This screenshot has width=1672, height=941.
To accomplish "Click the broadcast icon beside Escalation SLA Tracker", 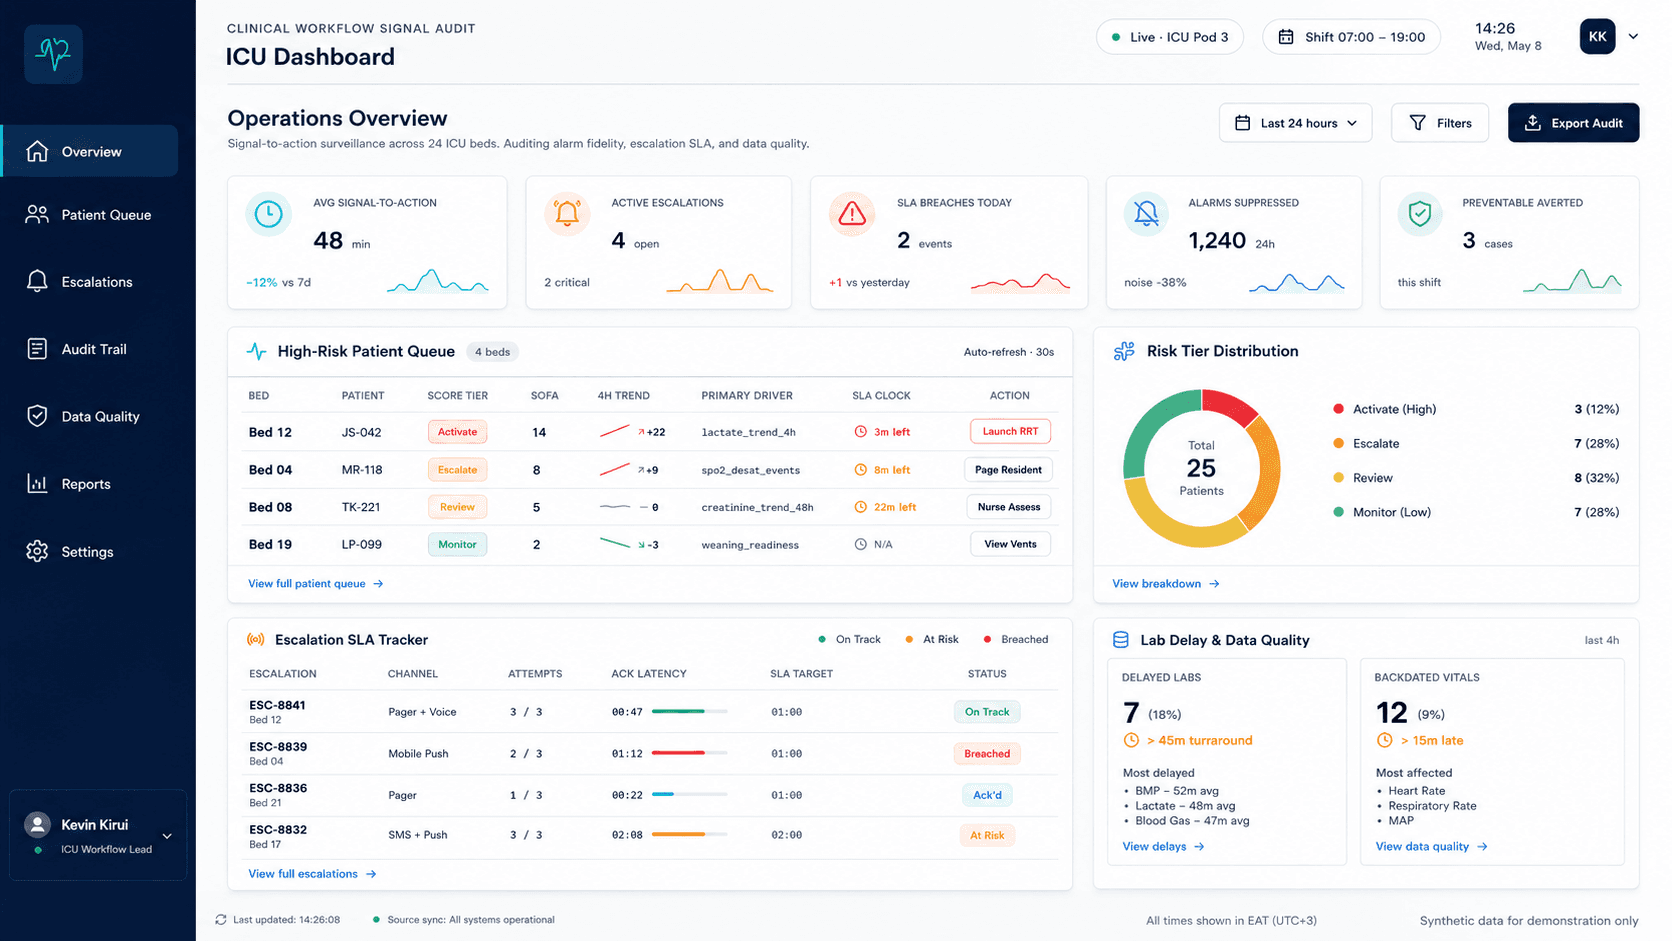I will point(256,640).
